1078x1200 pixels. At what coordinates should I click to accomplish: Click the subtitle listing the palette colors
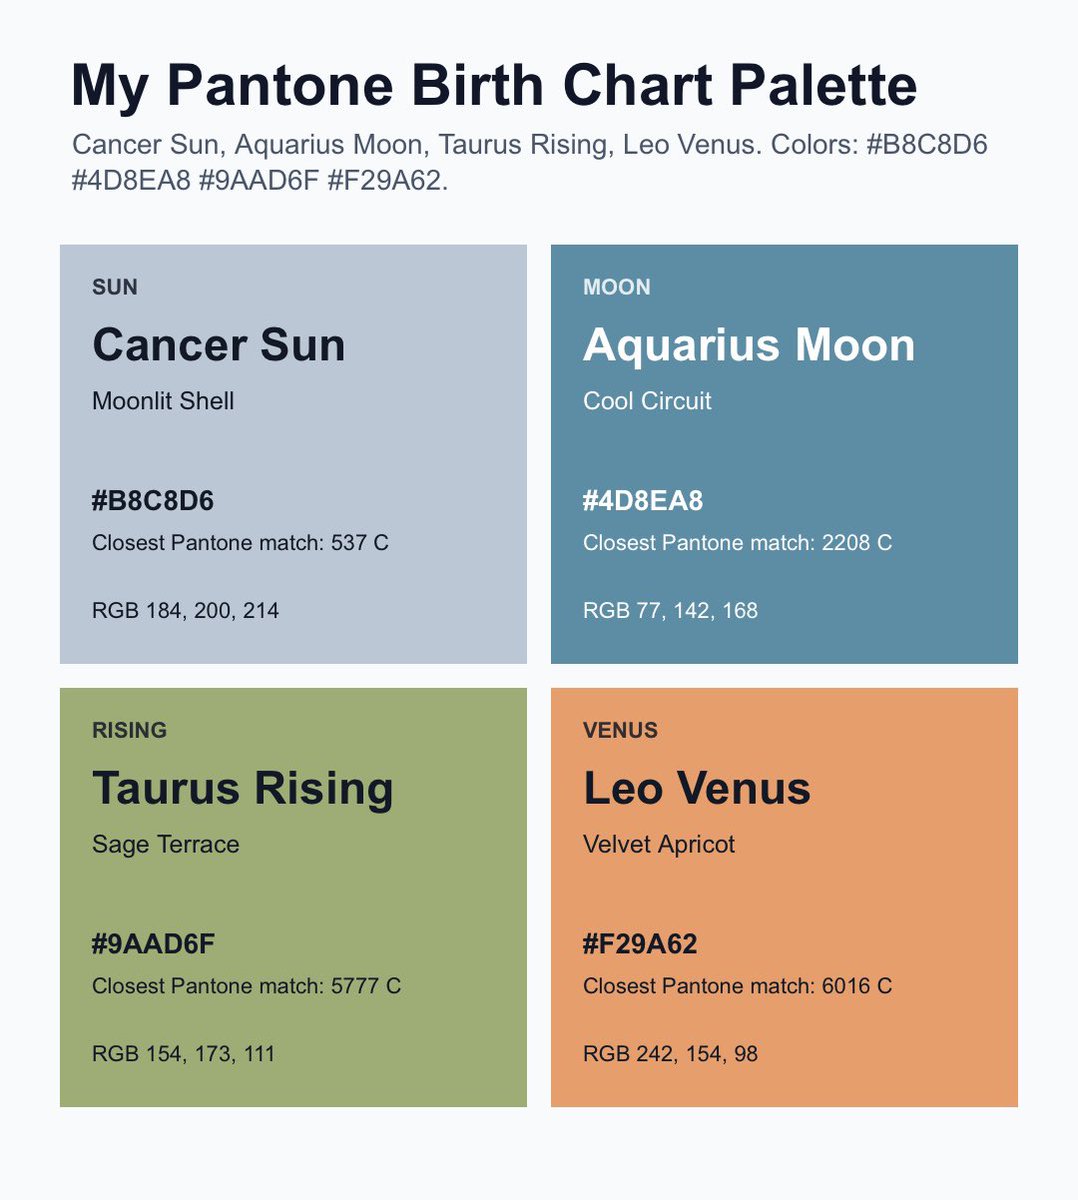(530, 162)
